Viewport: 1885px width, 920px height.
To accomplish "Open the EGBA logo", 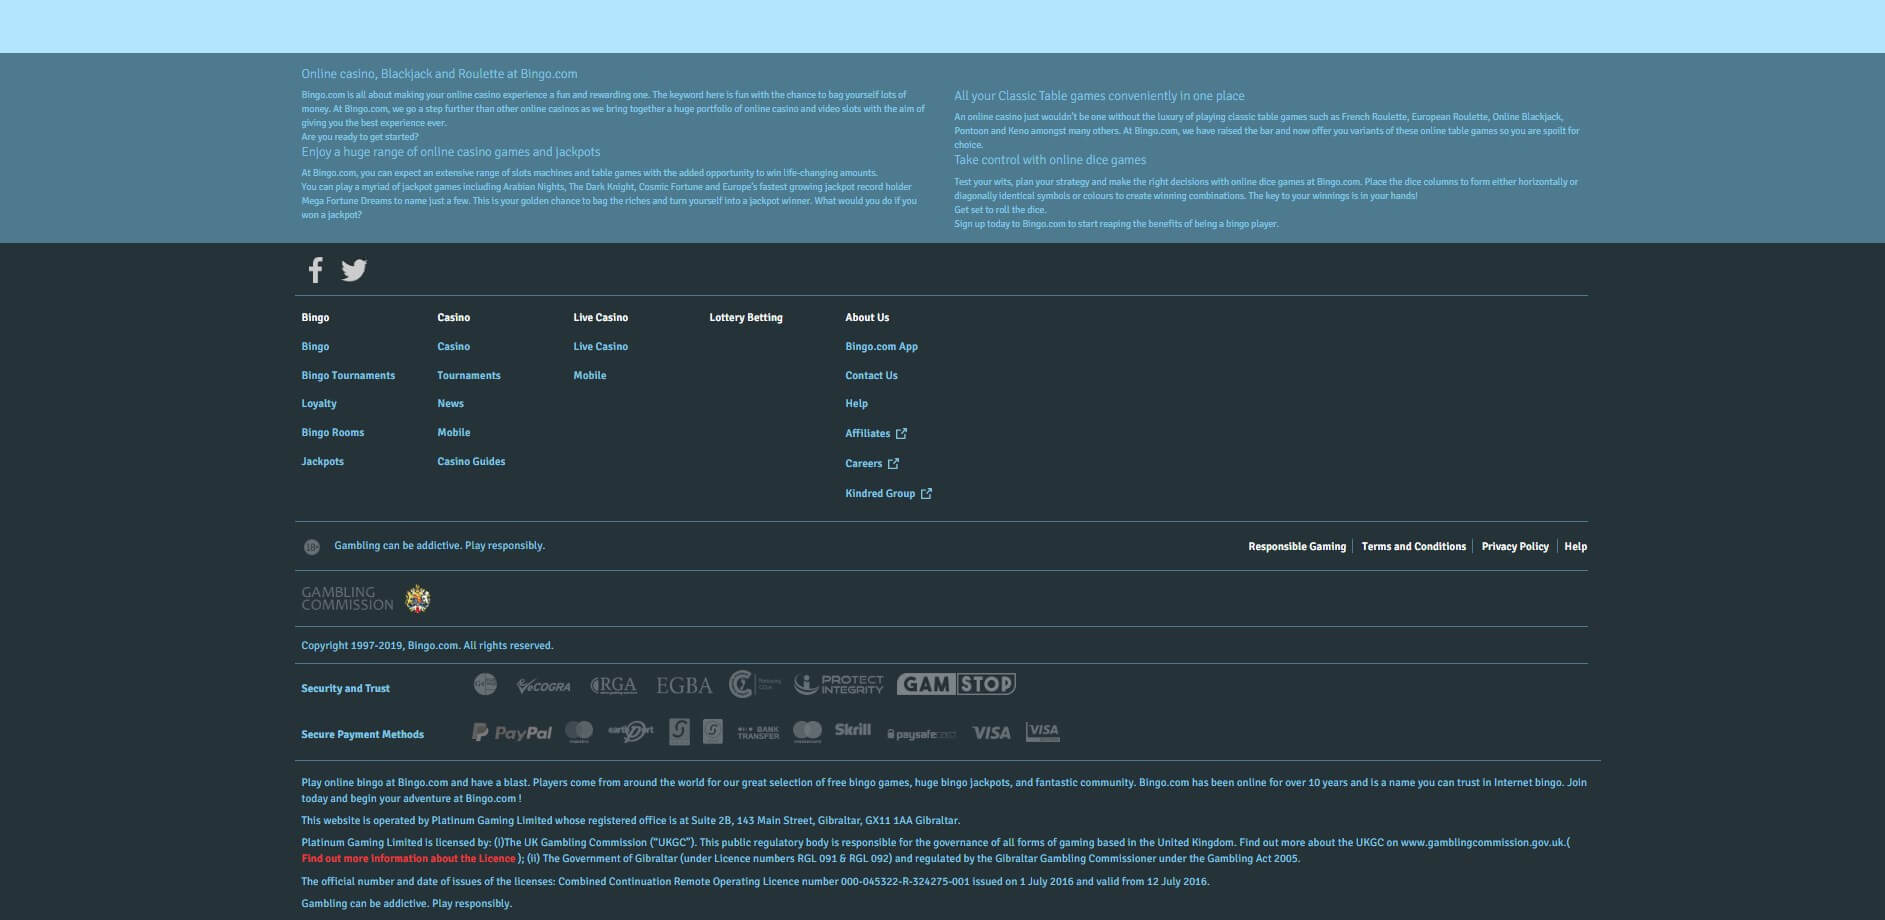I will 684,685.
